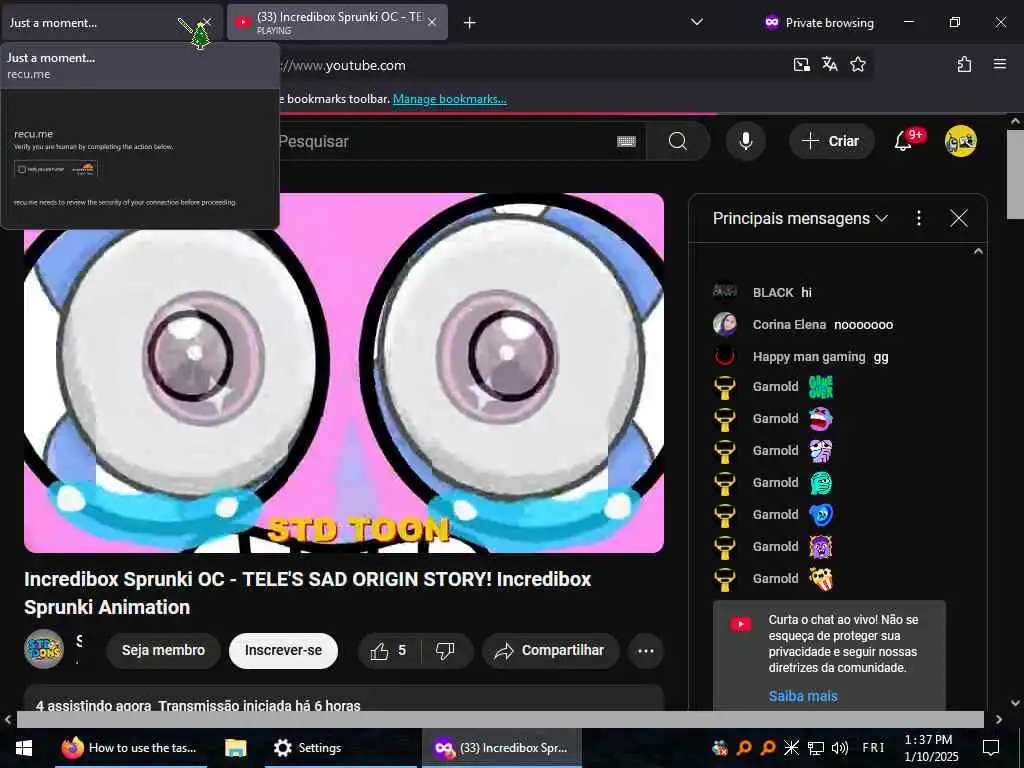Click Compartilhar share button
1024x768 pixels.
point(551,650)
